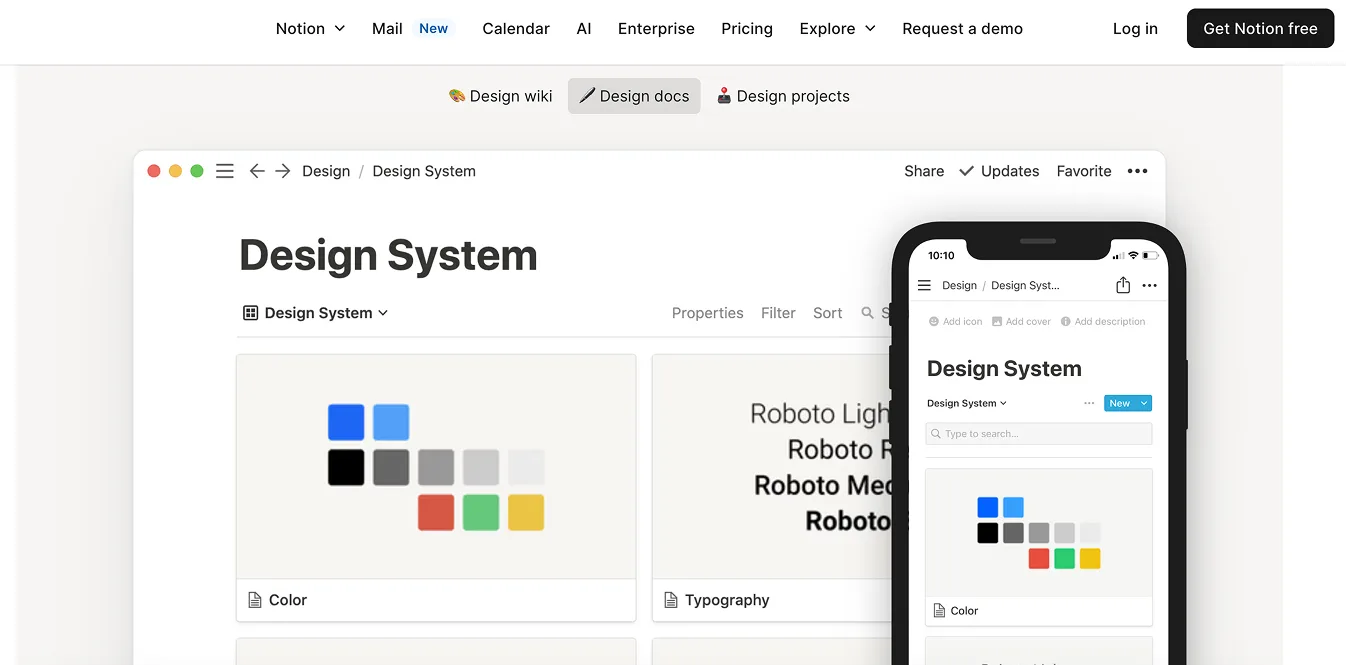
Task: Click the page icon beside Typography card
Action: point(671,600)
